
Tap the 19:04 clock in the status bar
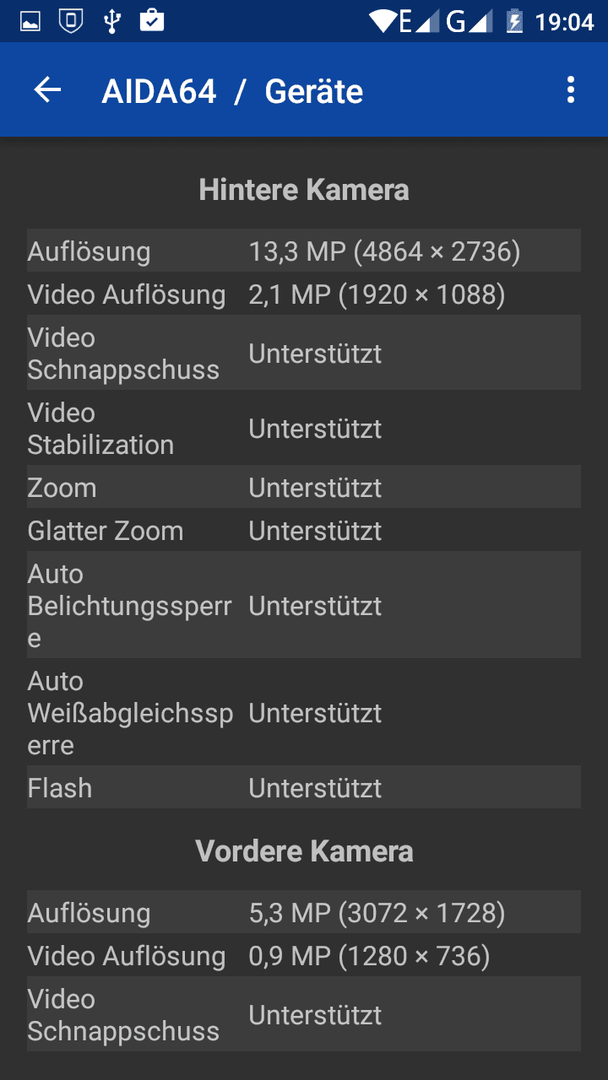tap(564, 22)
